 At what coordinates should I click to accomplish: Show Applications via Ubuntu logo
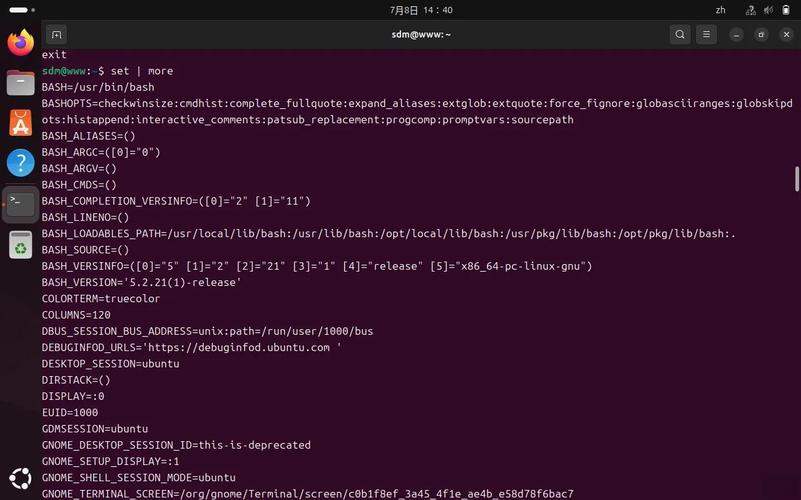tap(20, 479)
